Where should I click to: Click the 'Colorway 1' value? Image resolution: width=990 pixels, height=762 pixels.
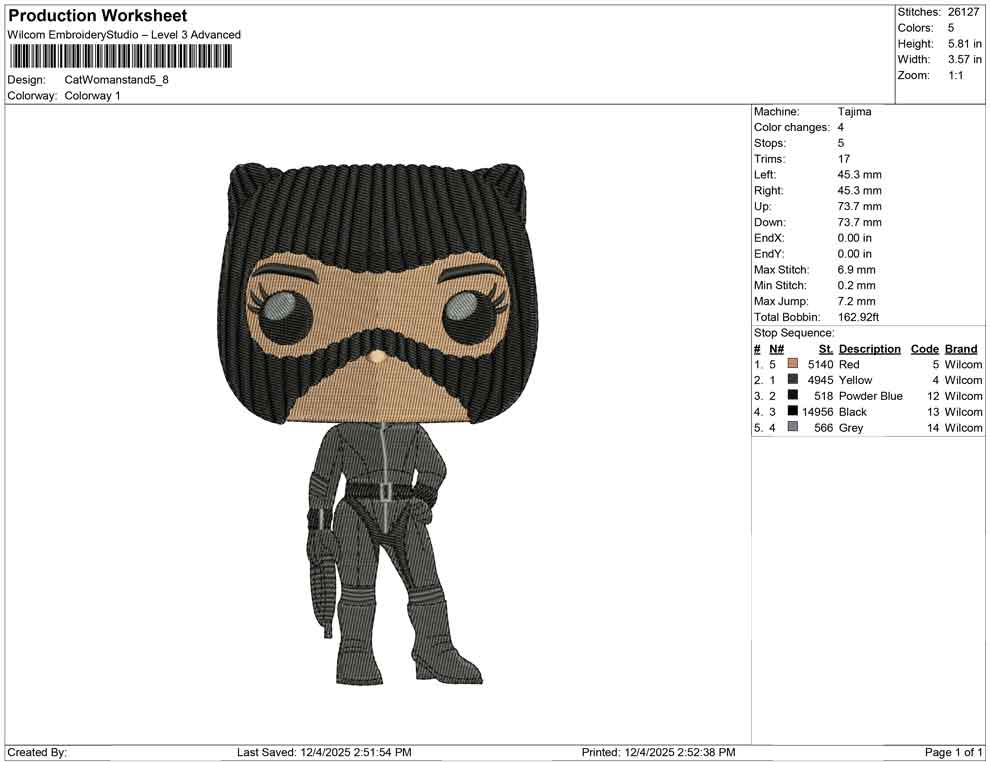(x=92, y=96)
